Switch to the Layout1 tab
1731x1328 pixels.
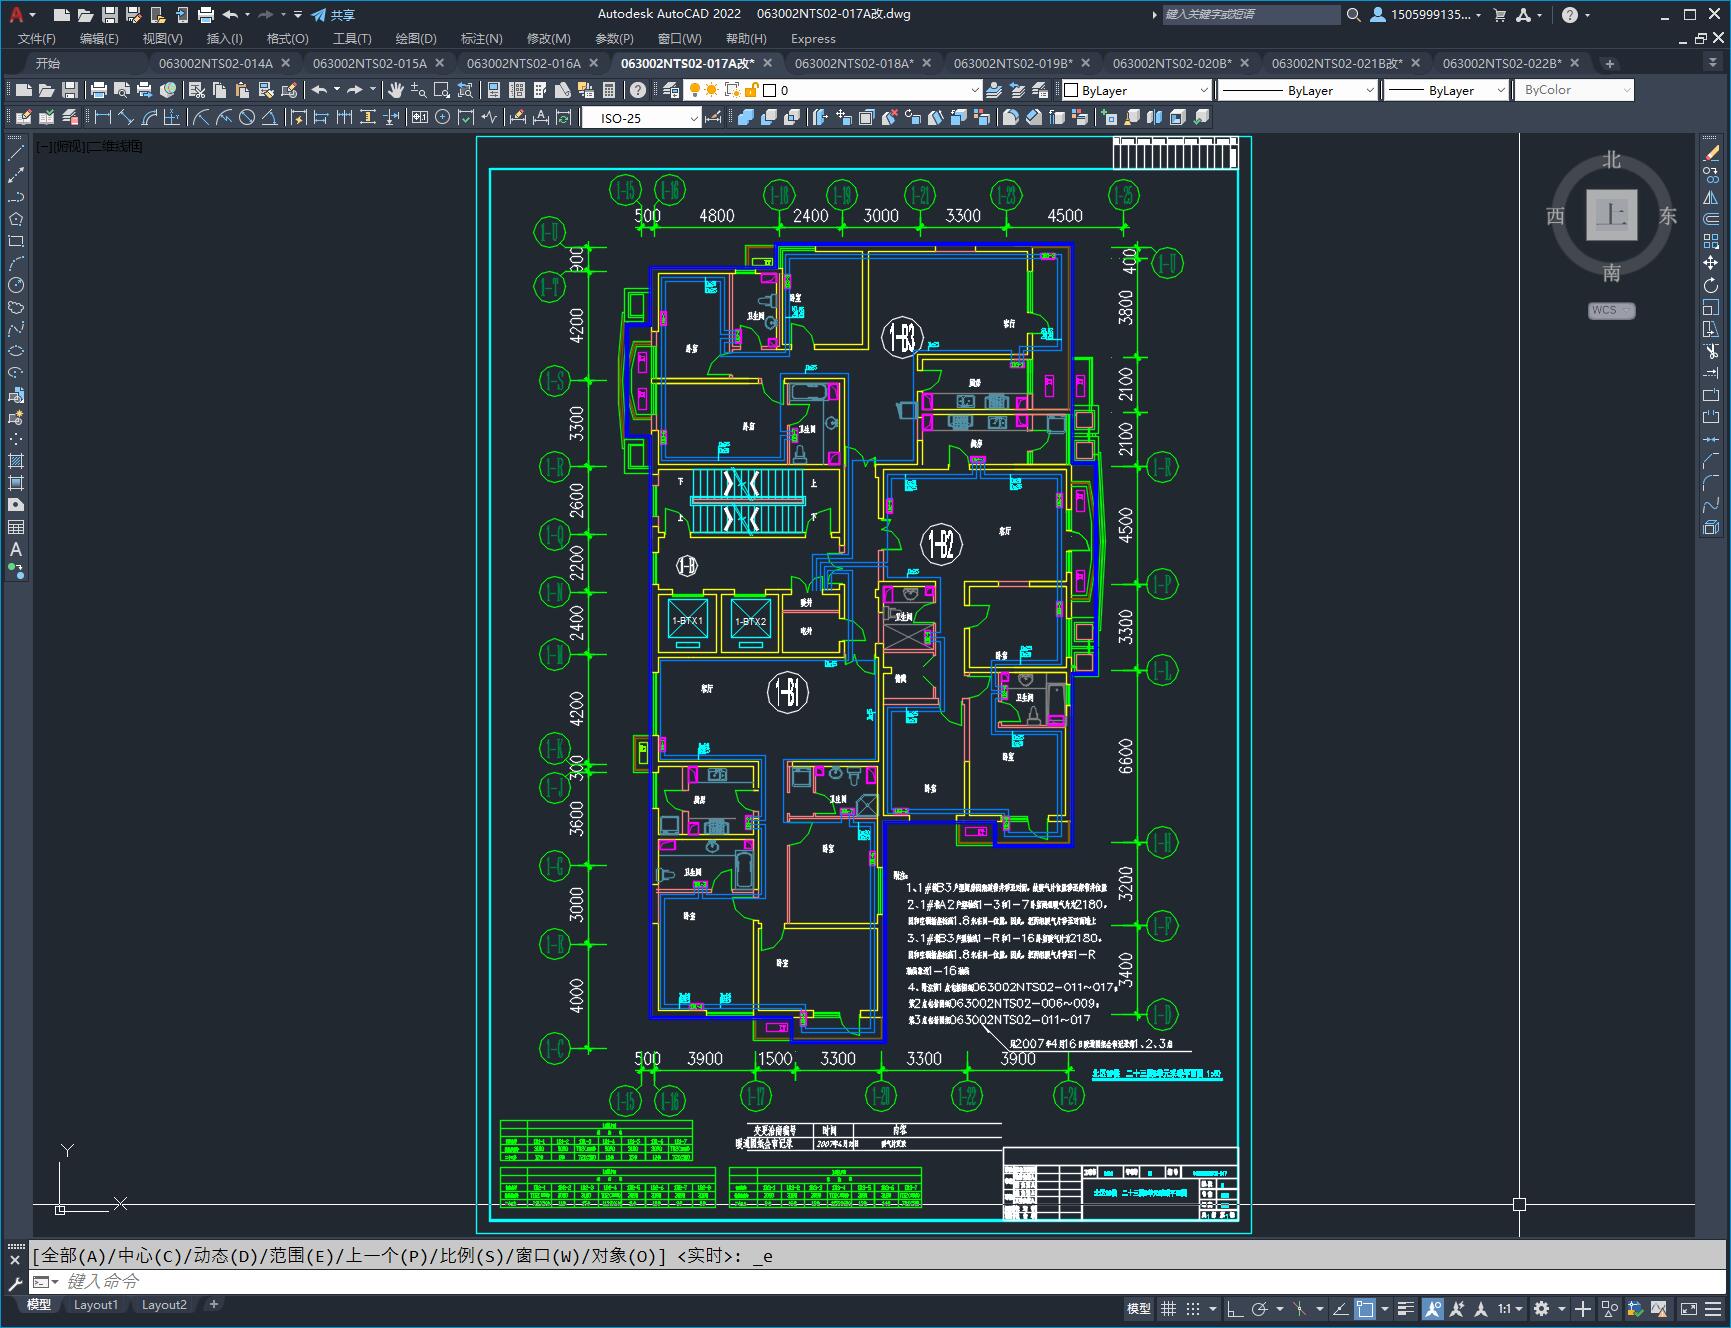click(x=96, y=1304)
